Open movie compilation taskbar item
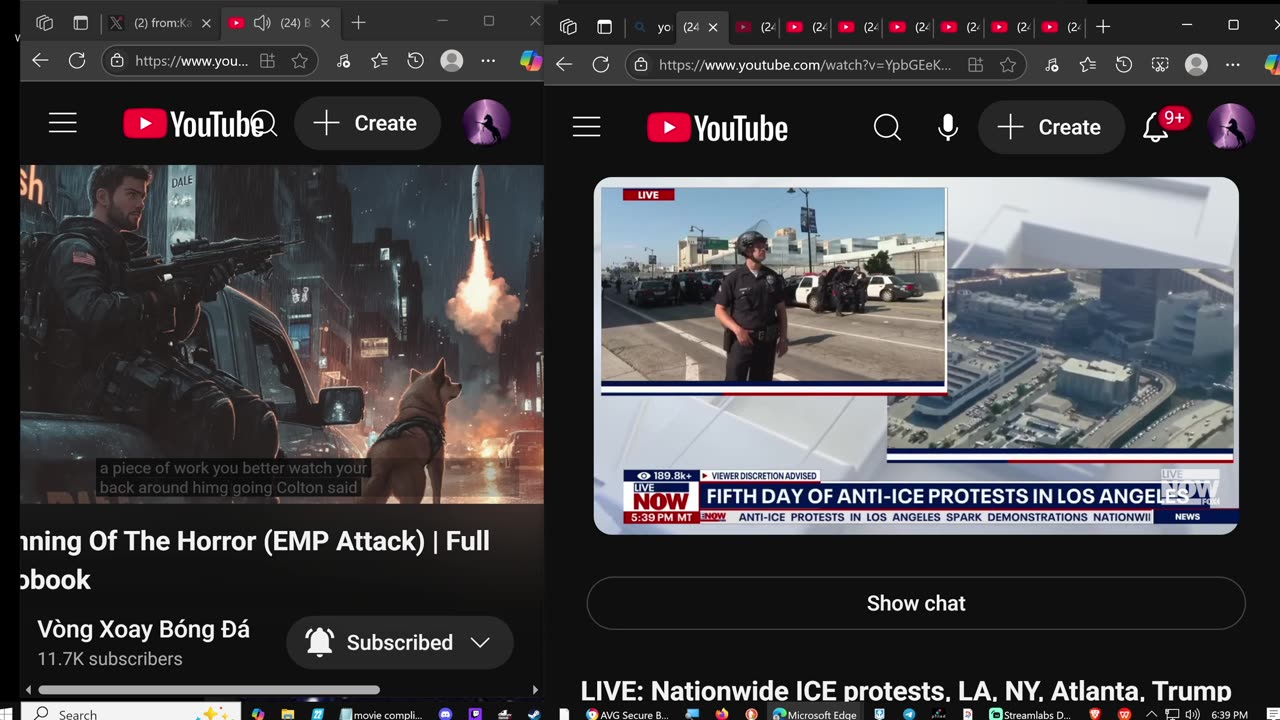Screen dimensions: 1280x720 pyautogui.click(x=380, y=714)
